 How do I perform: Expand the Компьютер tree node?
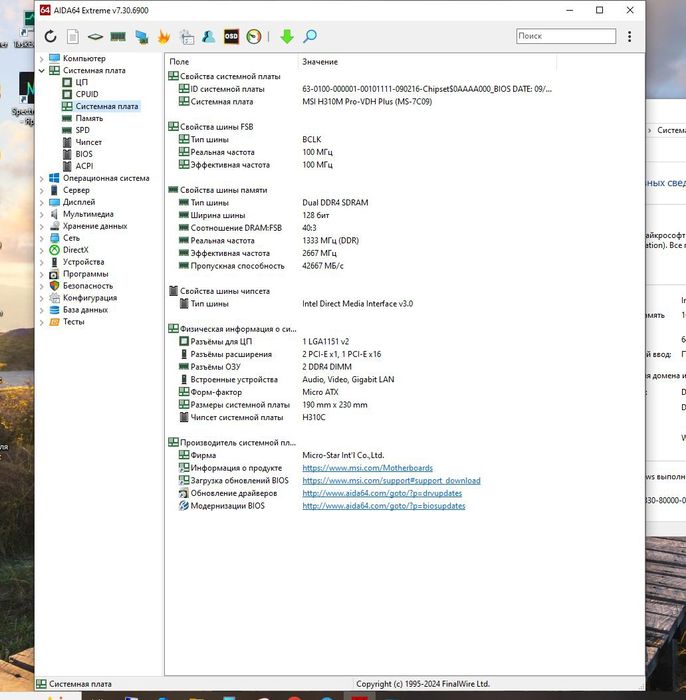point(42,58)
